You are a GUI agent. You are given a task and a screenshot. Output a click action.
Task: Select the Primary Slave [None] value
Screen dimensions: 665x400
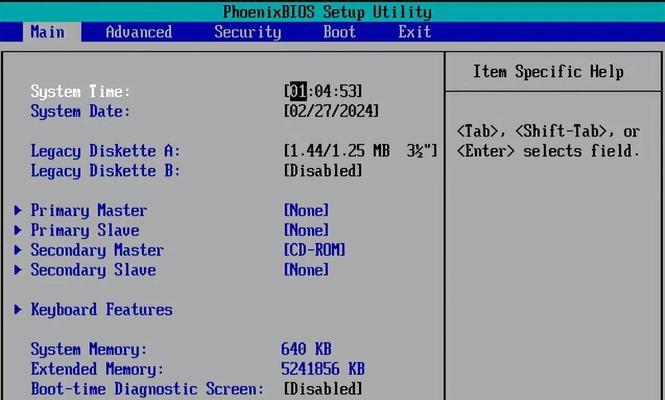click(306, 230)
